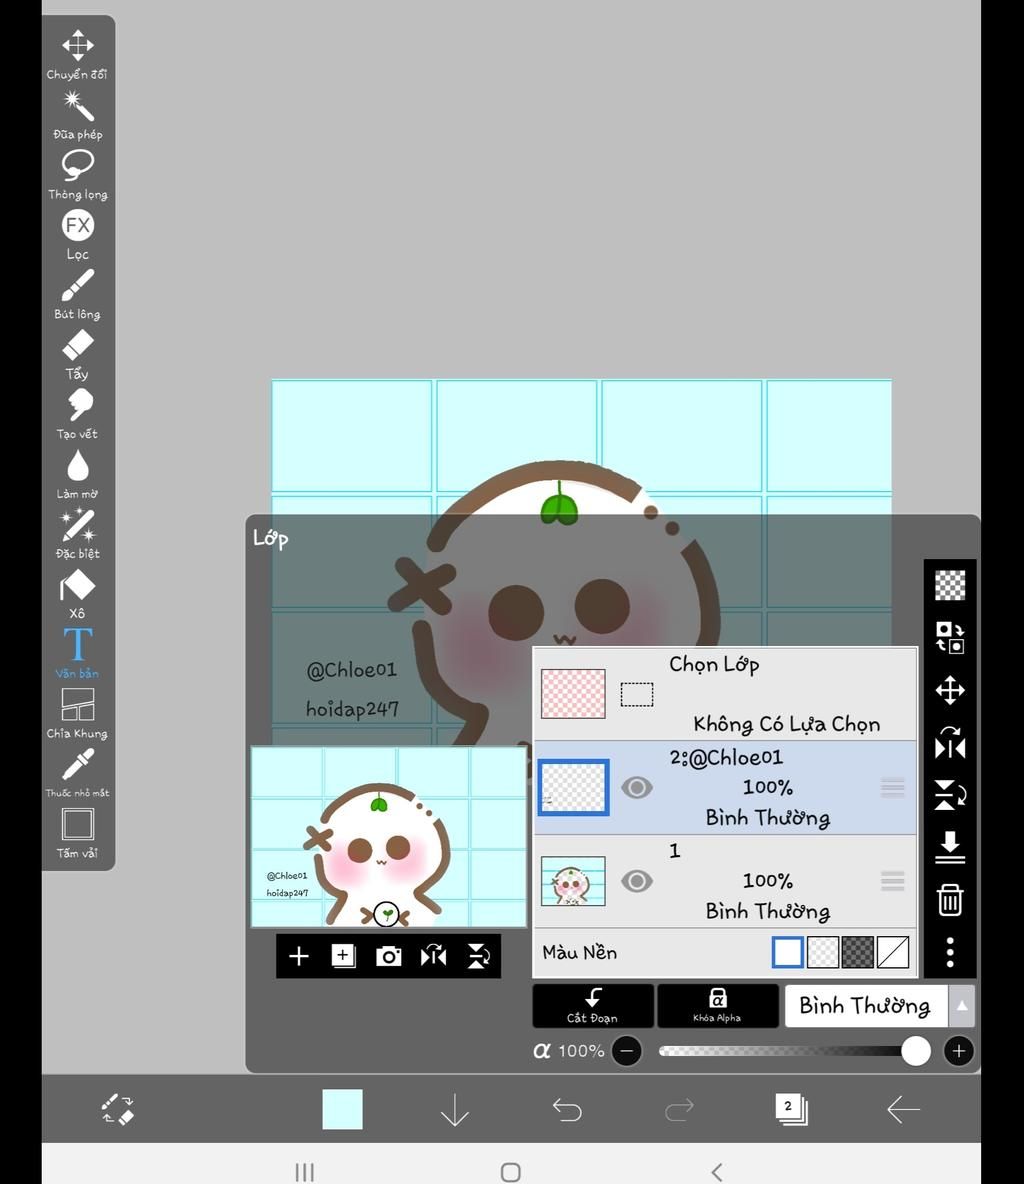The width and height of the screenshot is (1024, 1184).
Task: Choose the diagonal-line no-background option
Action: (x=893, y=952)
